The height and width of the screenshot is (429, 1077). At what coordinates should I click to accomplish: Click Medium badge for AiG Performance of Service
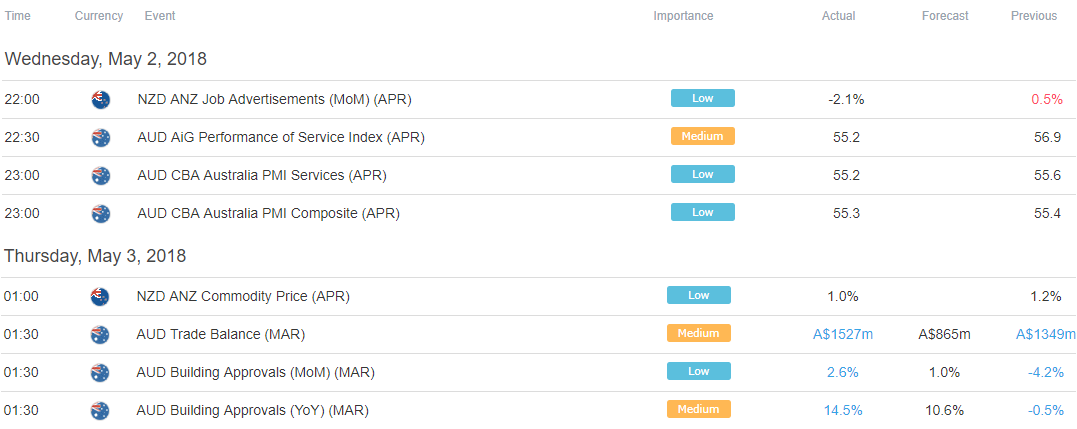pyautogui.click(x=703, y=136)
